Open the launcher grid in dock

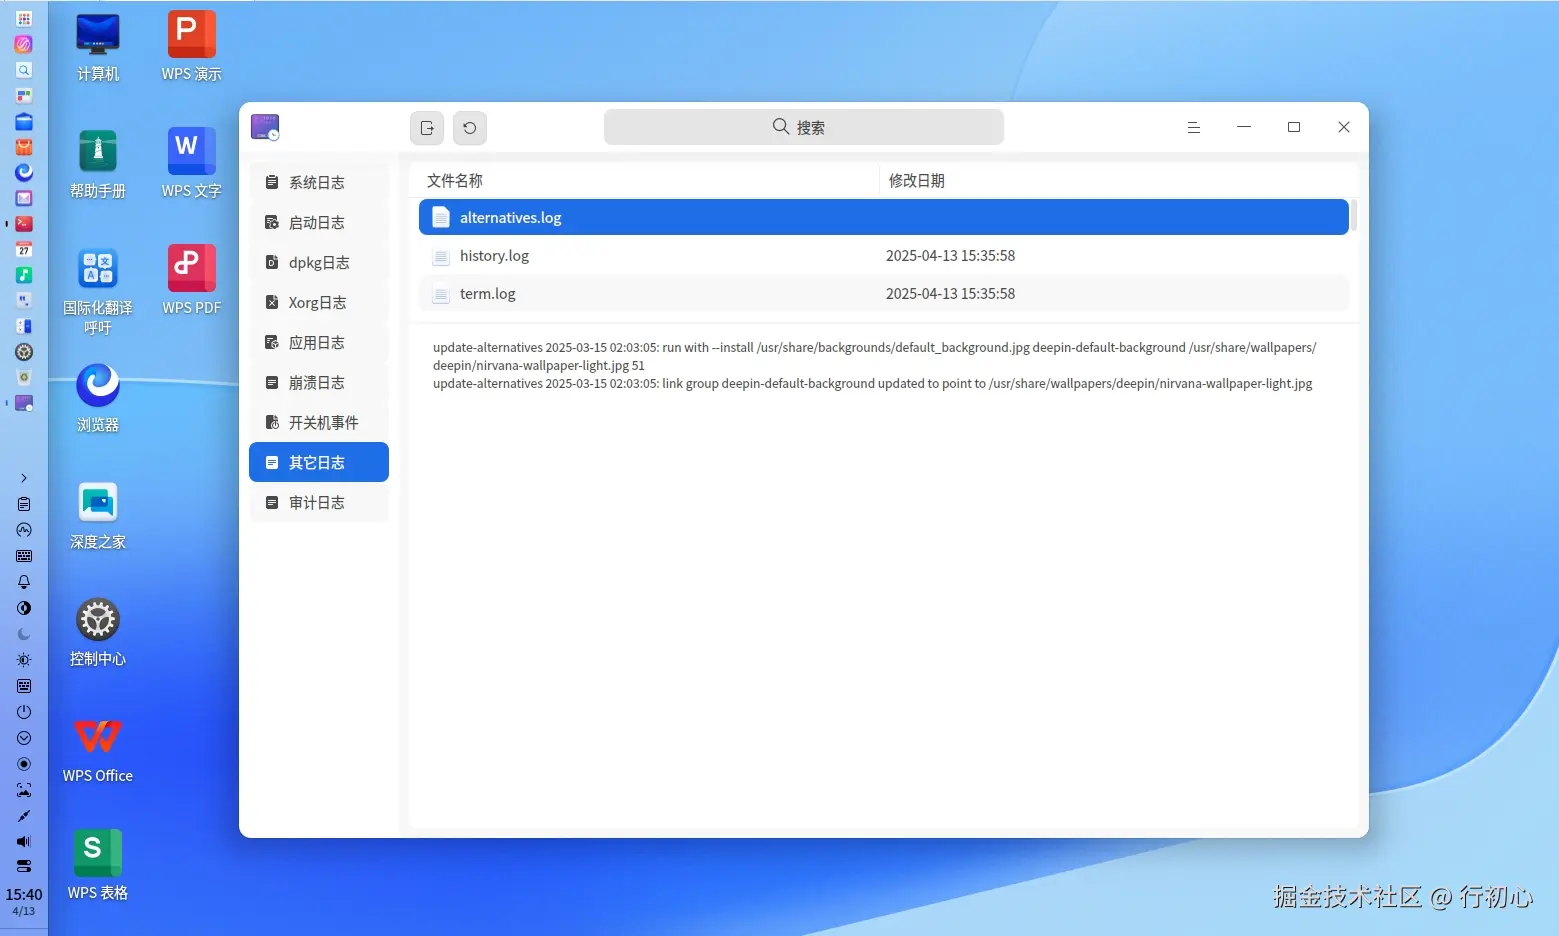tap(24, 18)
